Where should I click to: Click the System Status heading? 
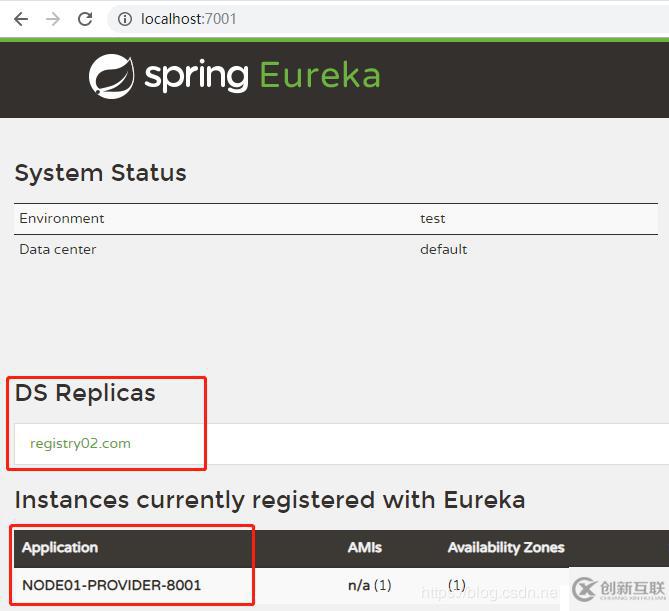pyautogui.click(x=100, y=173)
